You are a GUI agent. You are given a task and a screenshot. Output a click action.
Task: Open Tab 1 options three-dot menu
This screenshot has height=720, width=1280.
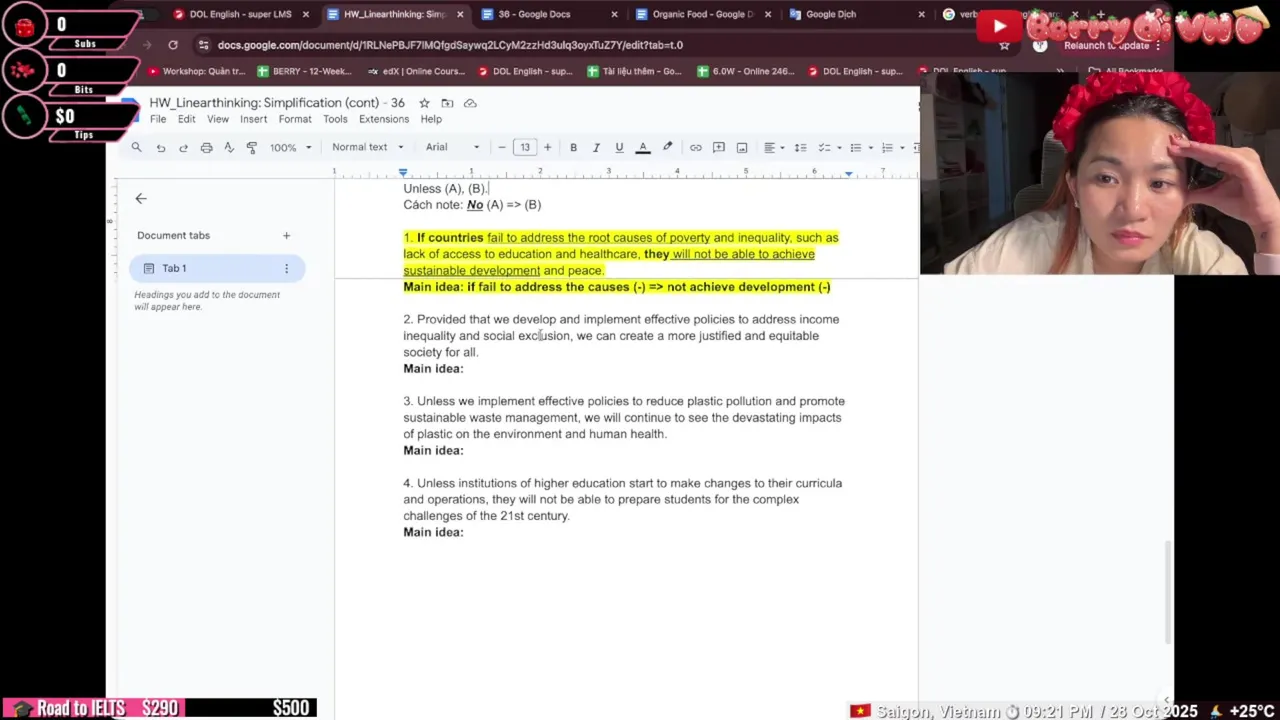pos(286,268)
